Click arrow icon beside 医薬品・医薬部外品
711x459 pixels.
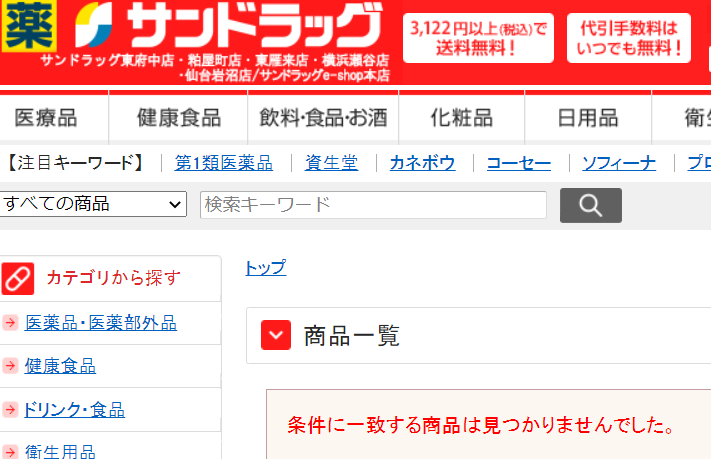click(10, 323)
